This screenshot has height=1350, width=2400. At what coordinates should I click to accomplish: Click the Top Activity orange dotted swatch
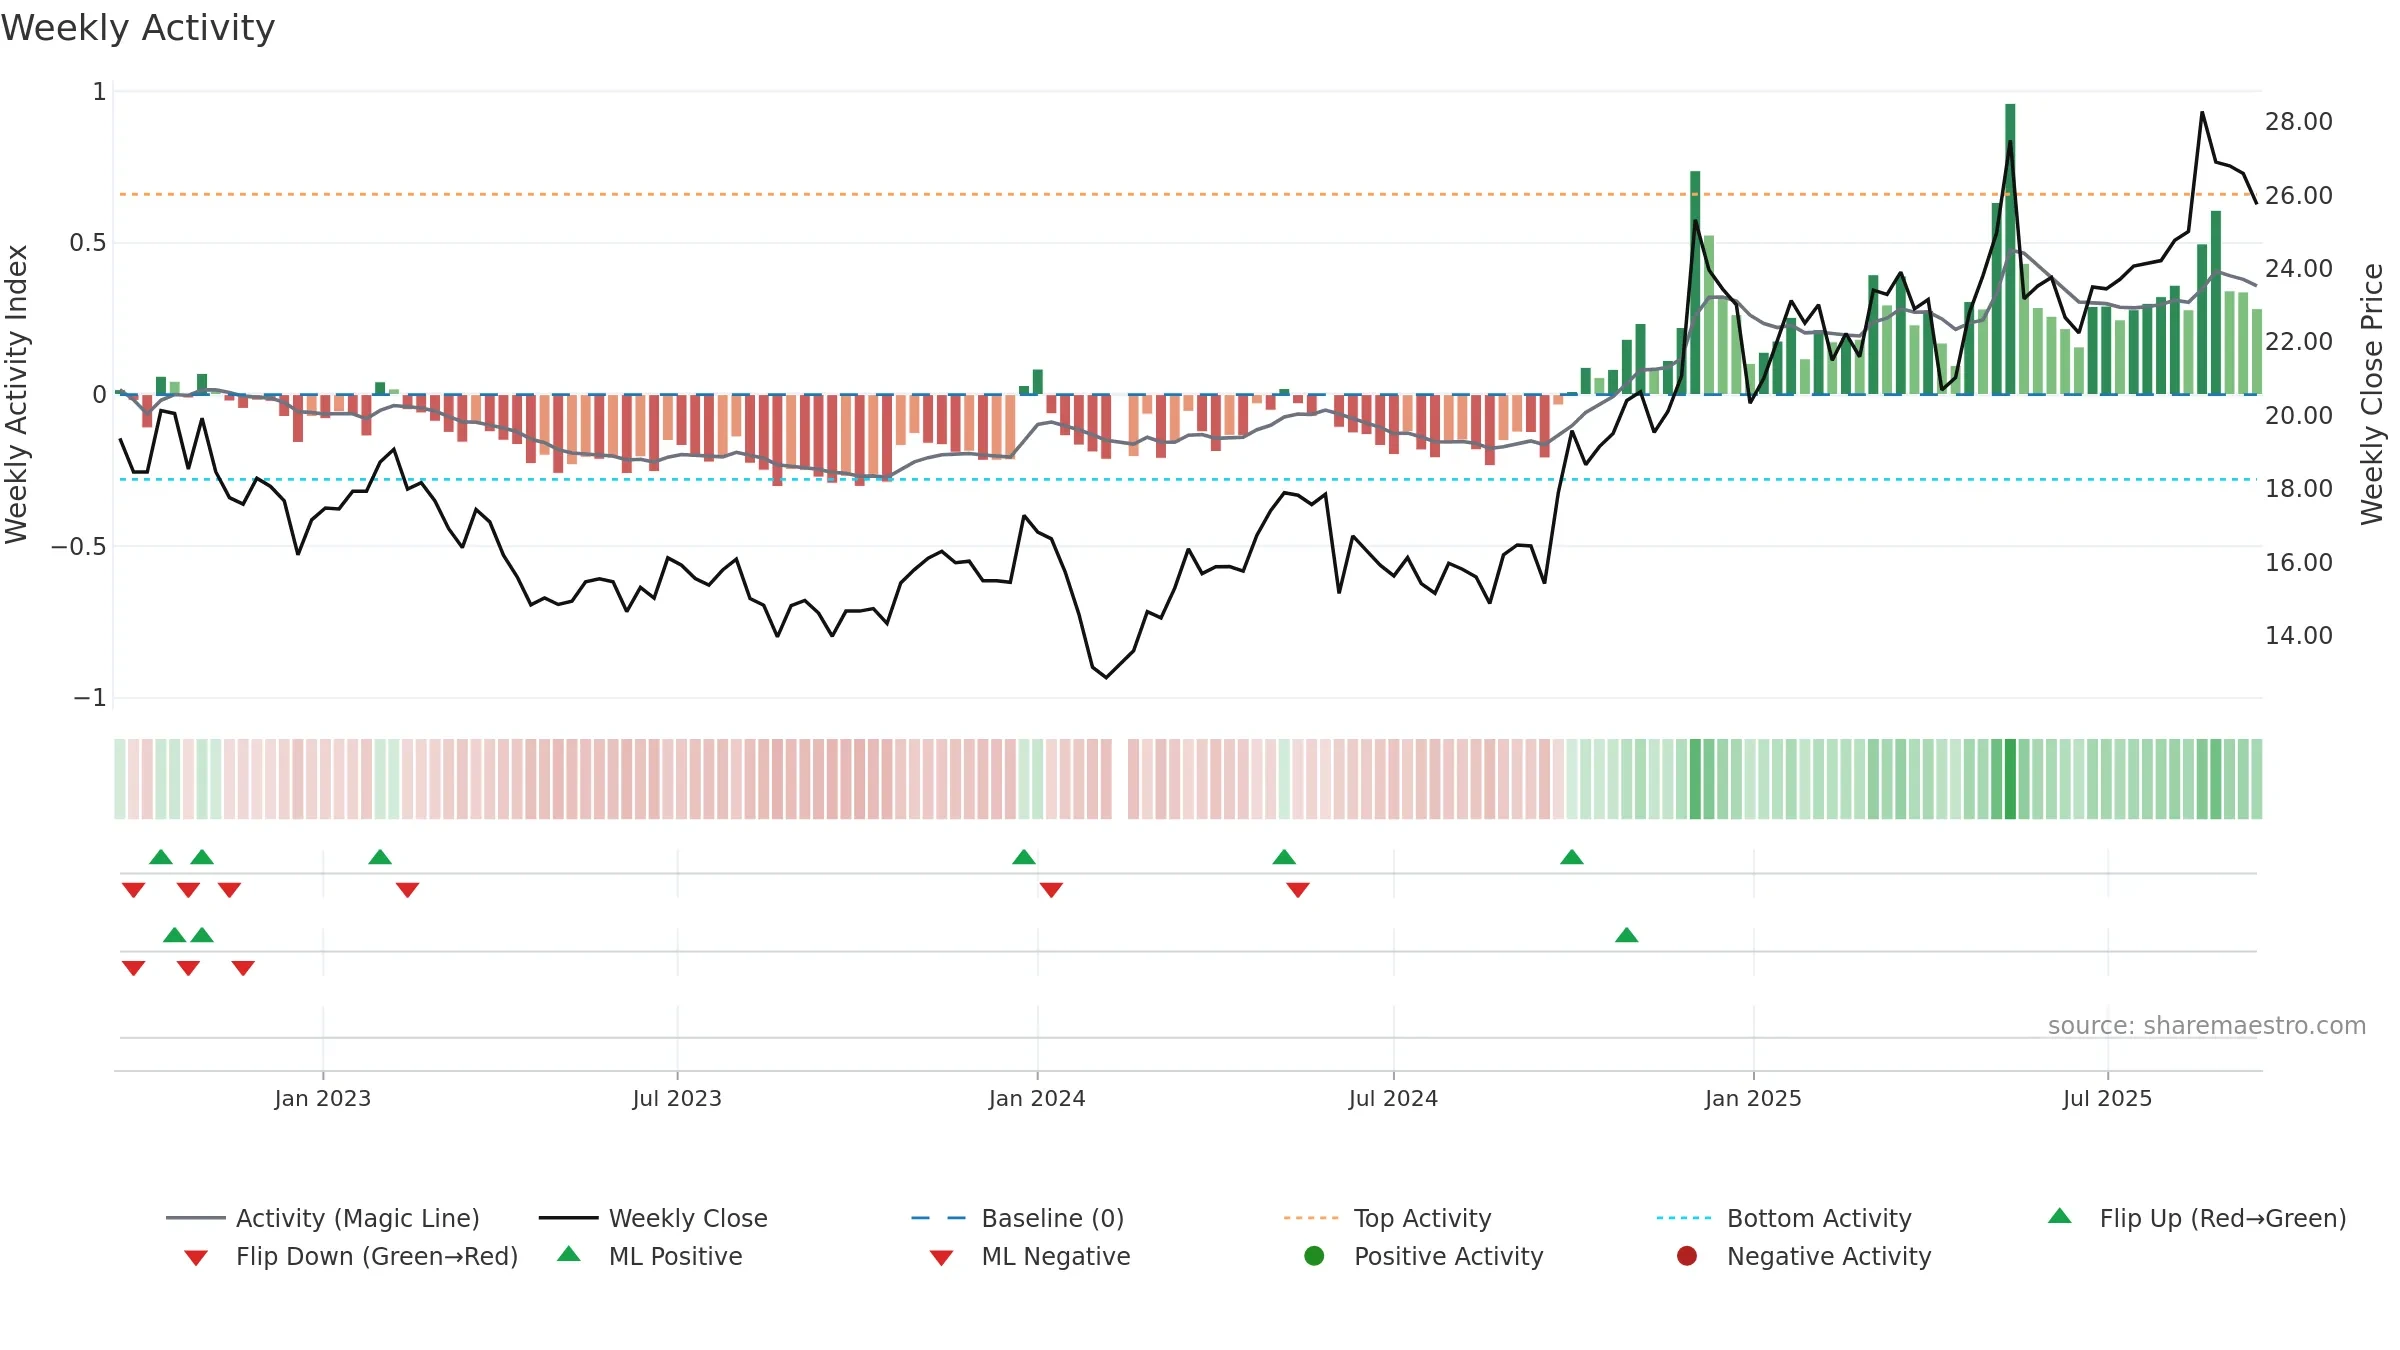click(1311, 1218)
